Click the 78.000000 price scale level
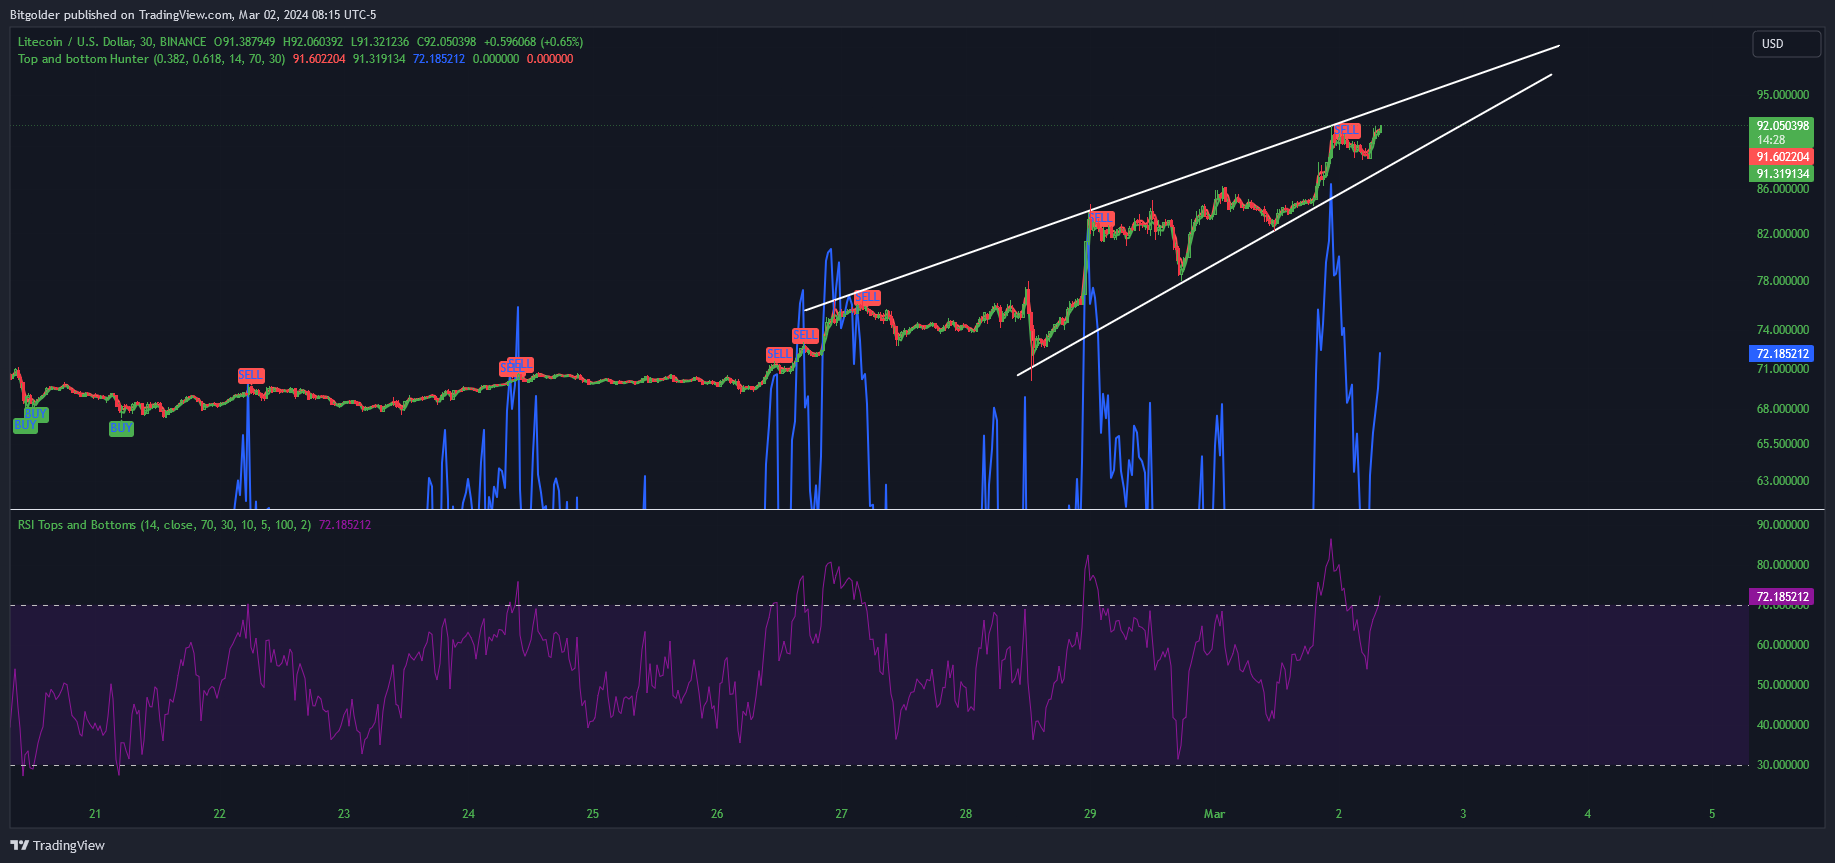The width and height of the screenshot is (1835, 863). [x=1783, y=281]
